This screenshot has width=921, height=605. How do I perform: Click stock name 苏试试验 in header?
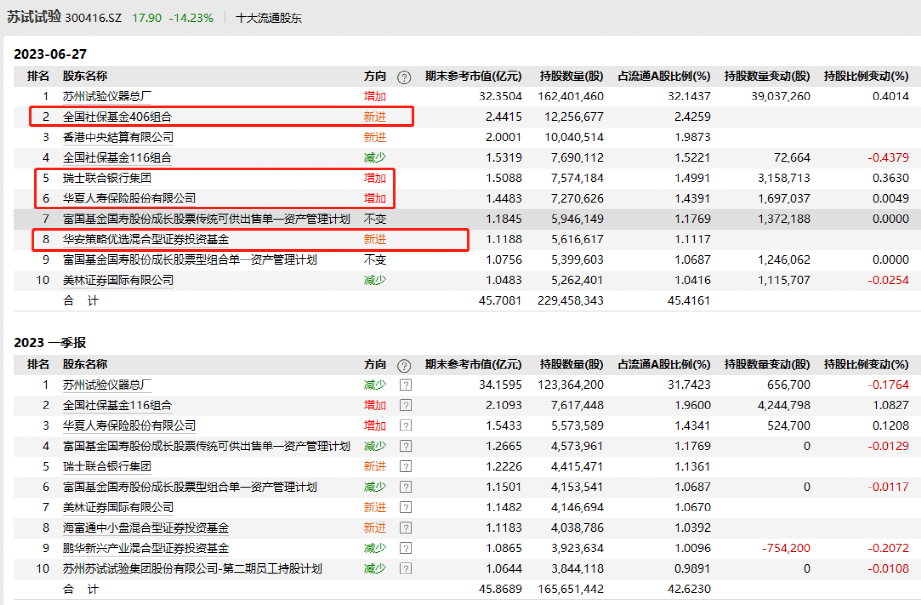tap(34, 17)
